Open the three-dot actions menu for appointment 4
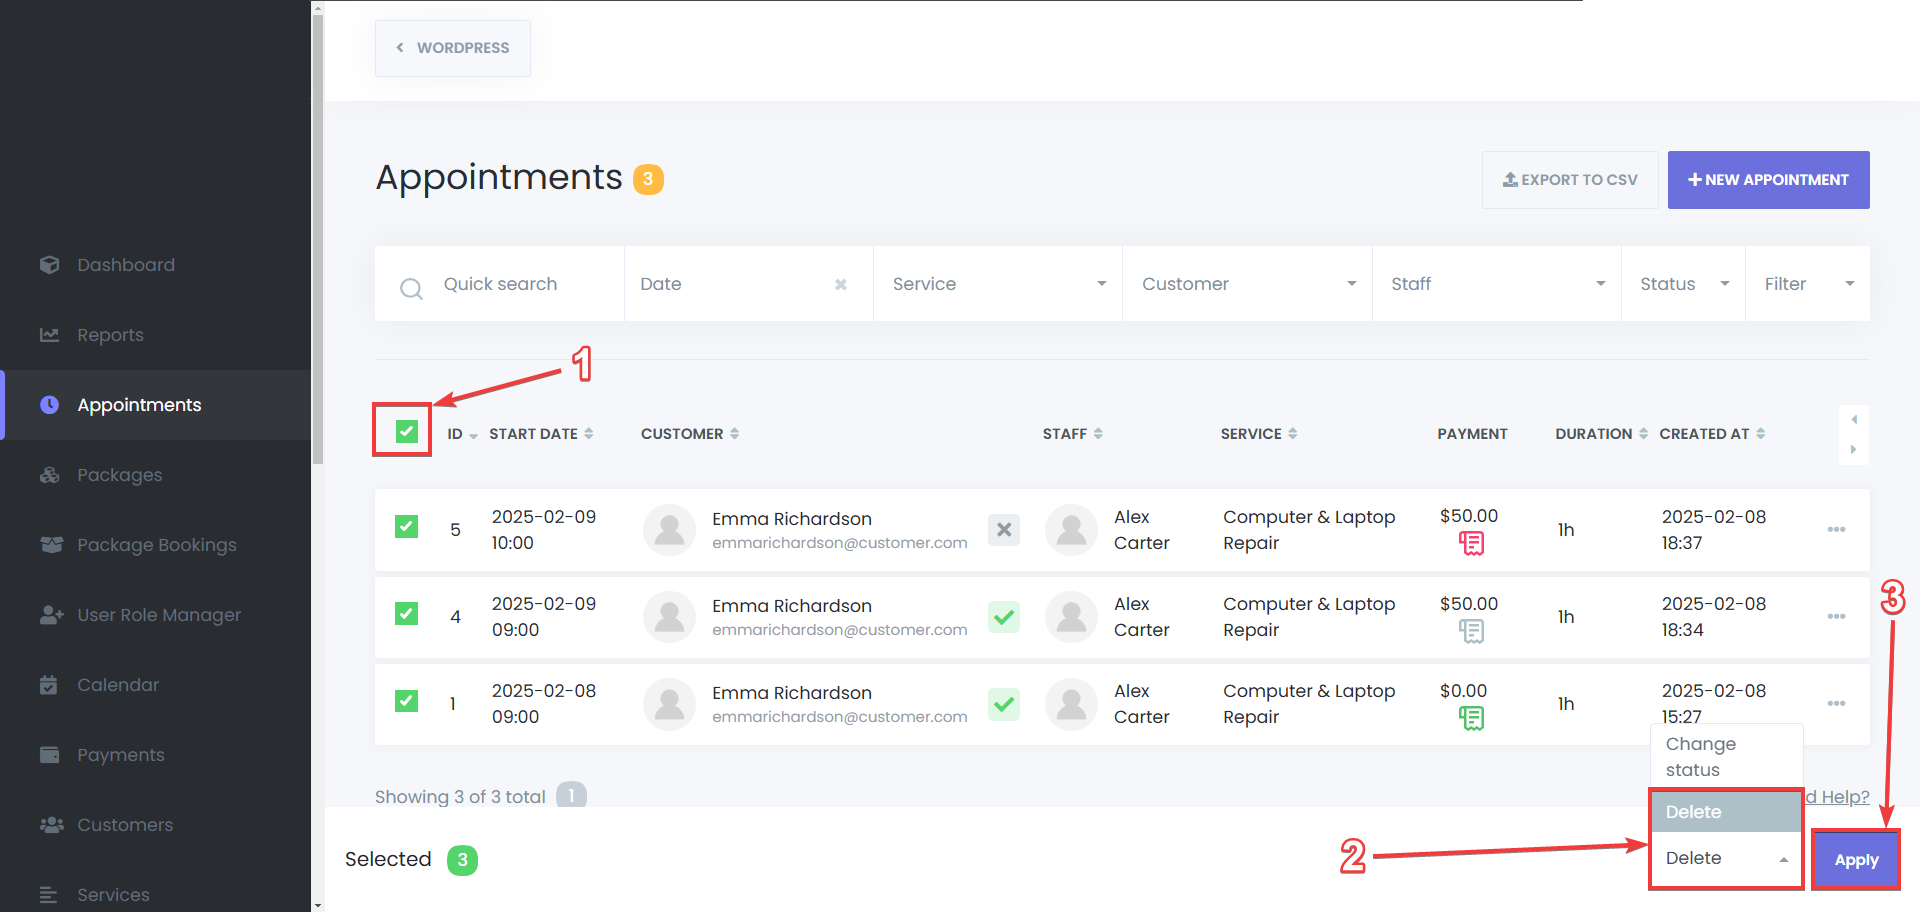Screen dimensions: 1920x912 point(1836,616)
